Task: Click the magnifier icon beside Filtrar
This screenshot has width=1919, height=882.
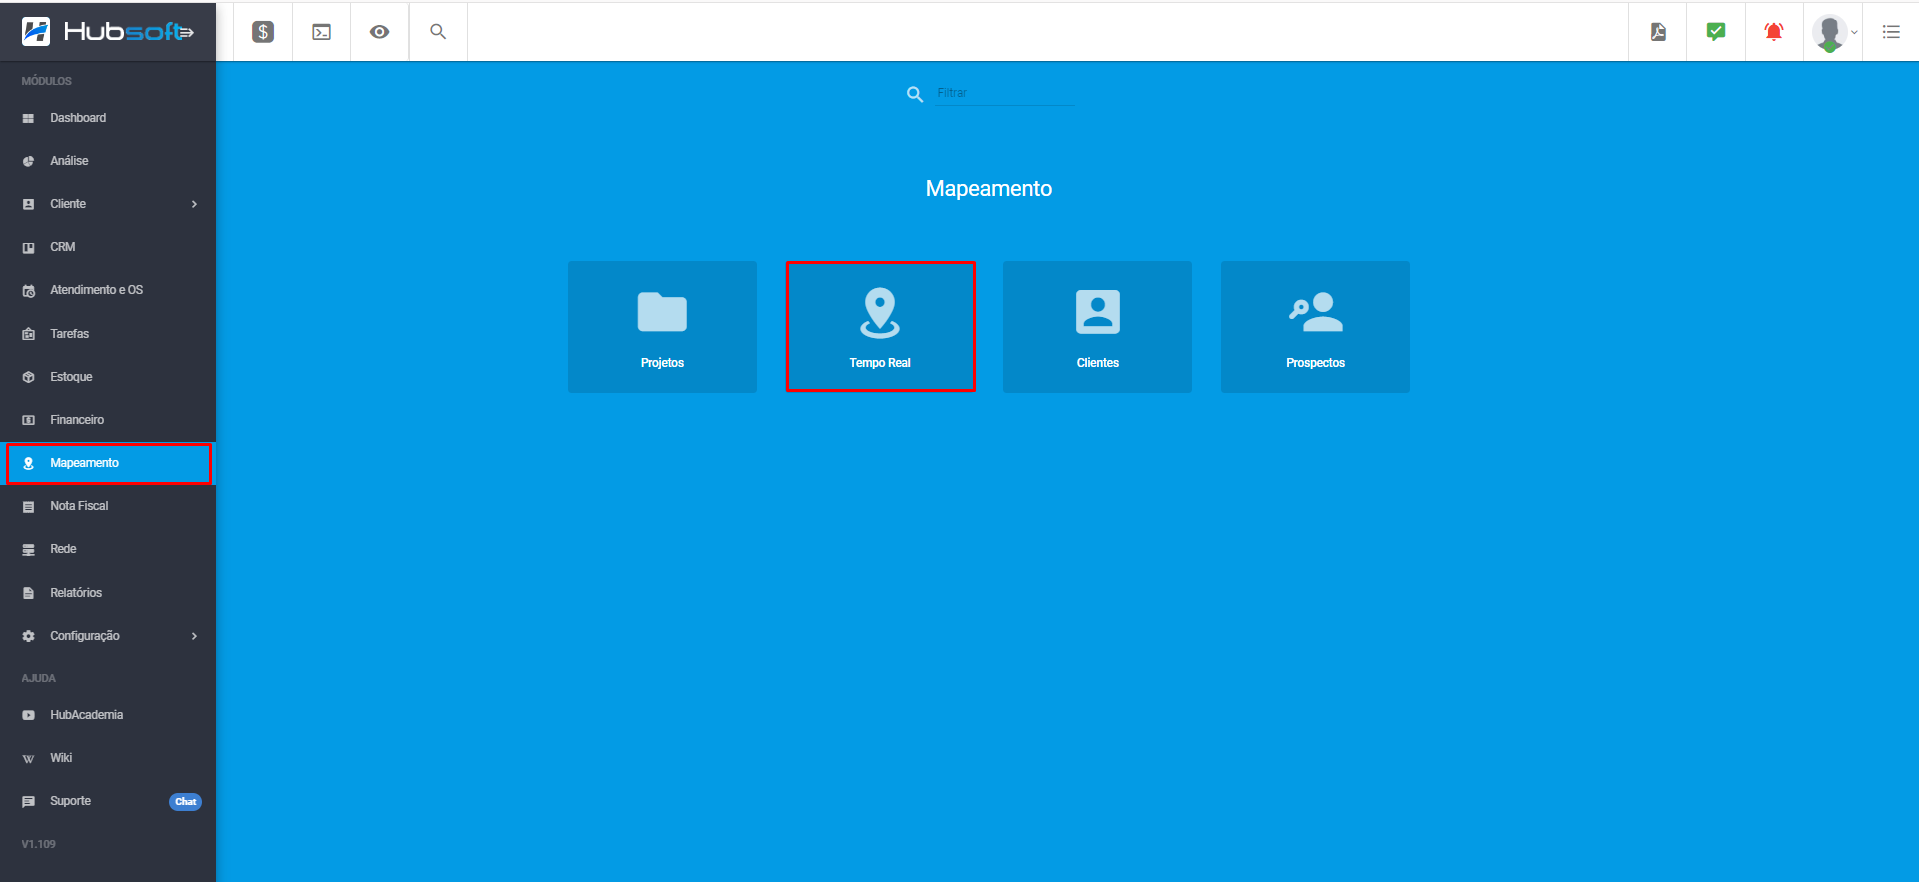Action: (914, 94)
